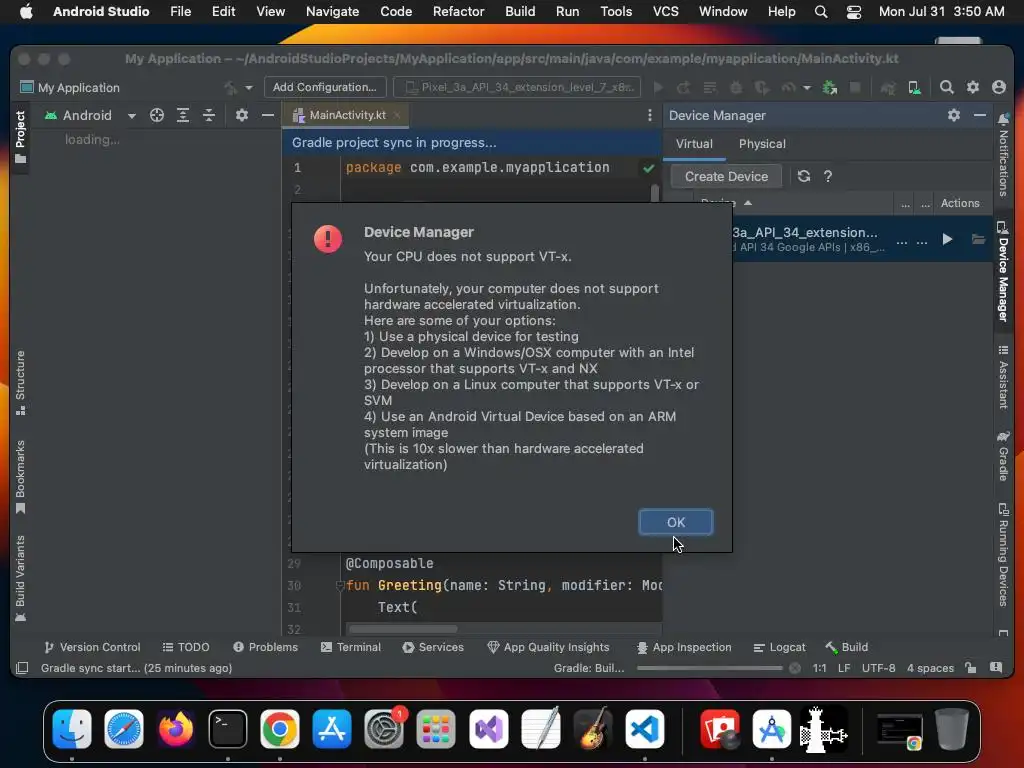Open the VCS menu
The image size is (1024, 768).
pyautogui.click(x=665, y=11)
